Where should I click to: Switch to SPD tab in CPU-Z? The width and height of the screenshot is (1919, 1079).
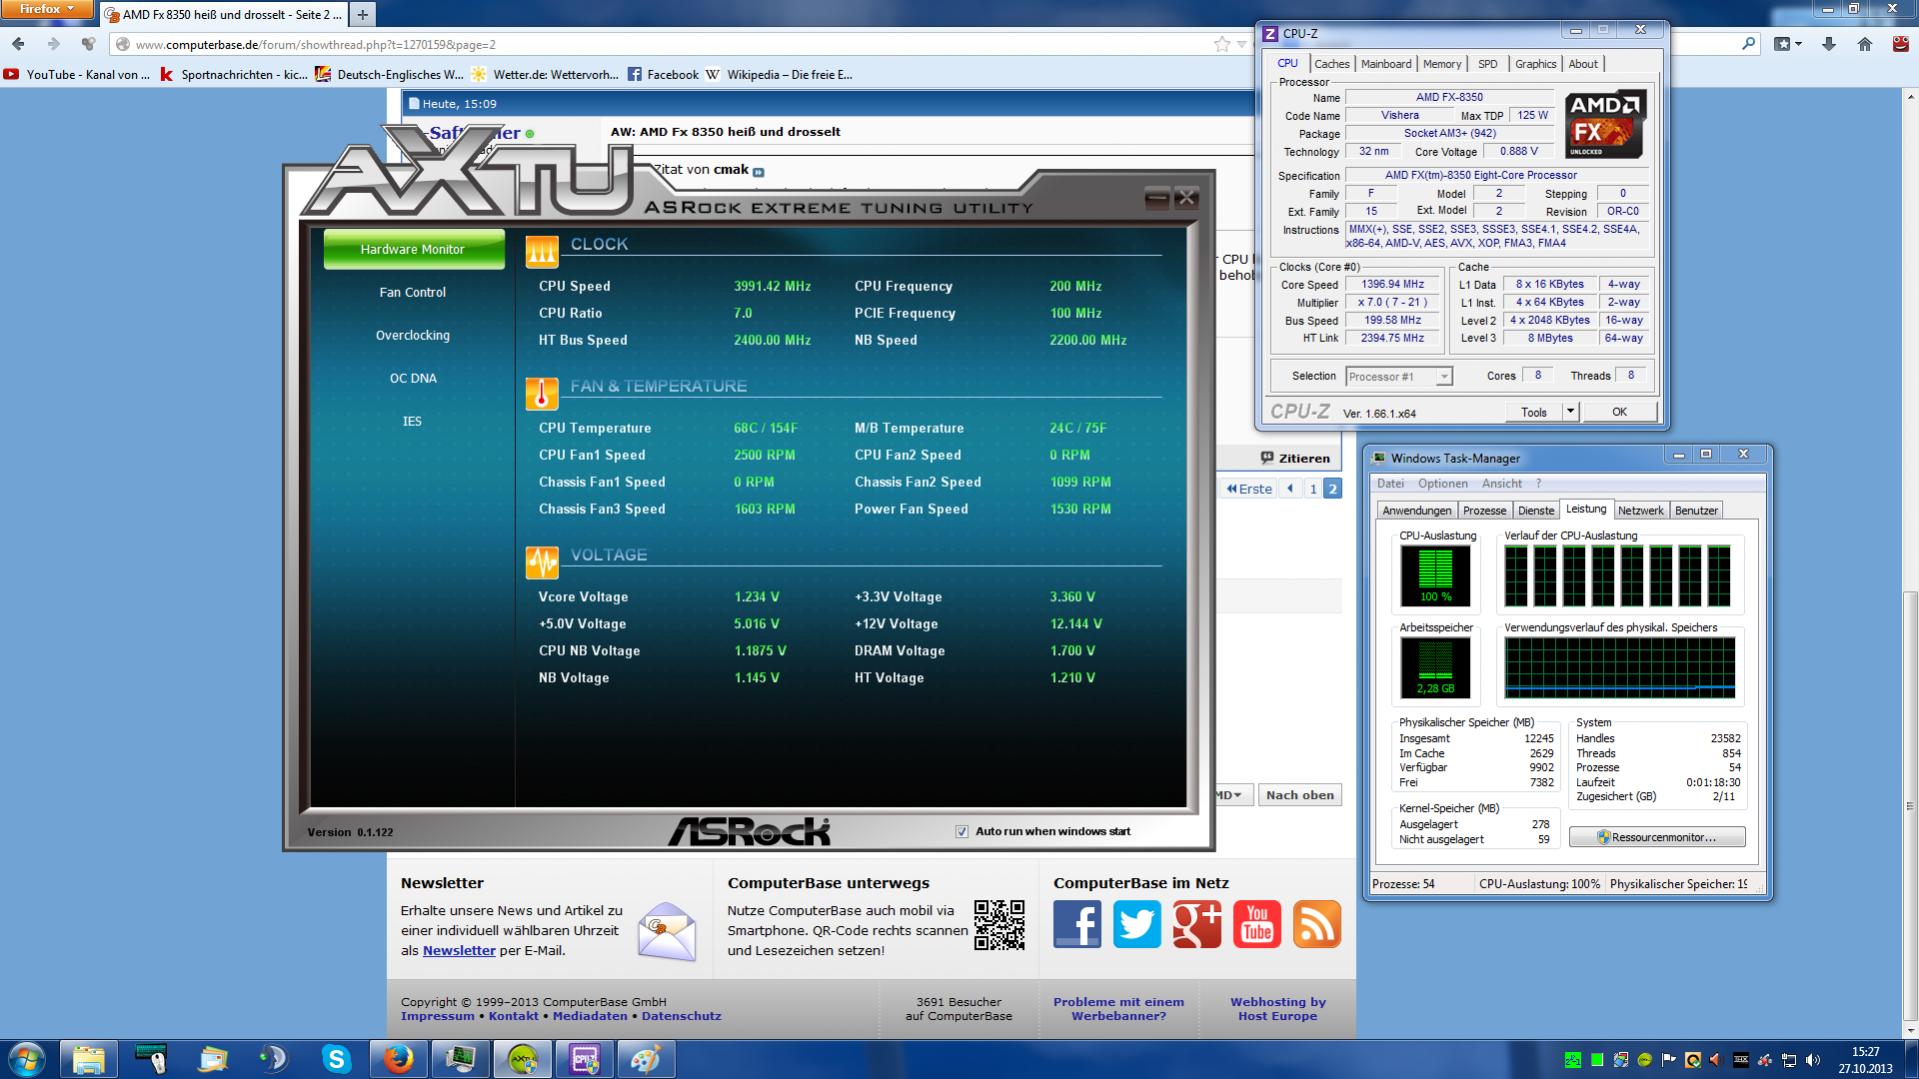click(1488, 64)
